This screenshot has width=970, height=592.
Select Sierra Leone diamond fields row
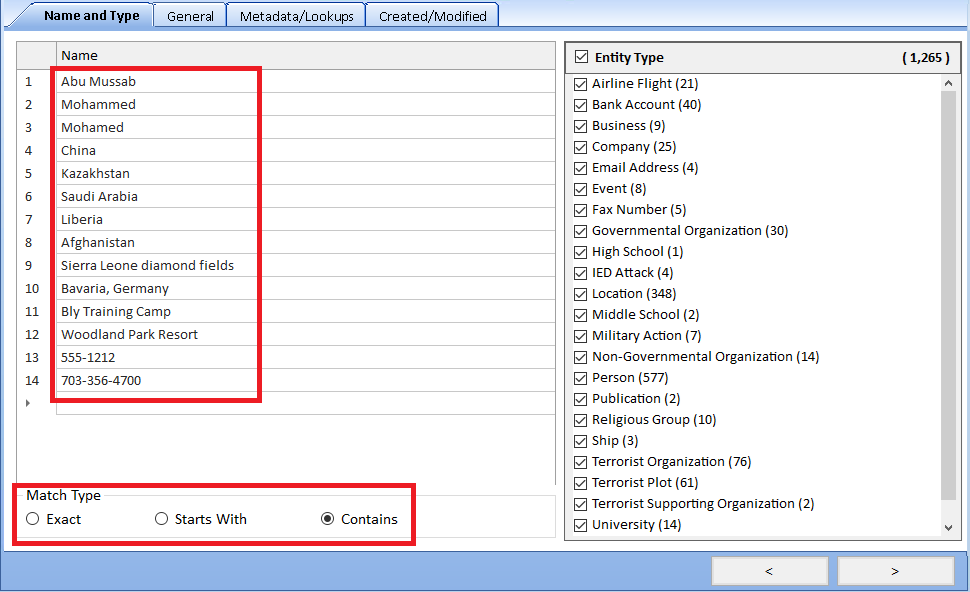click(x=306, y=265)
